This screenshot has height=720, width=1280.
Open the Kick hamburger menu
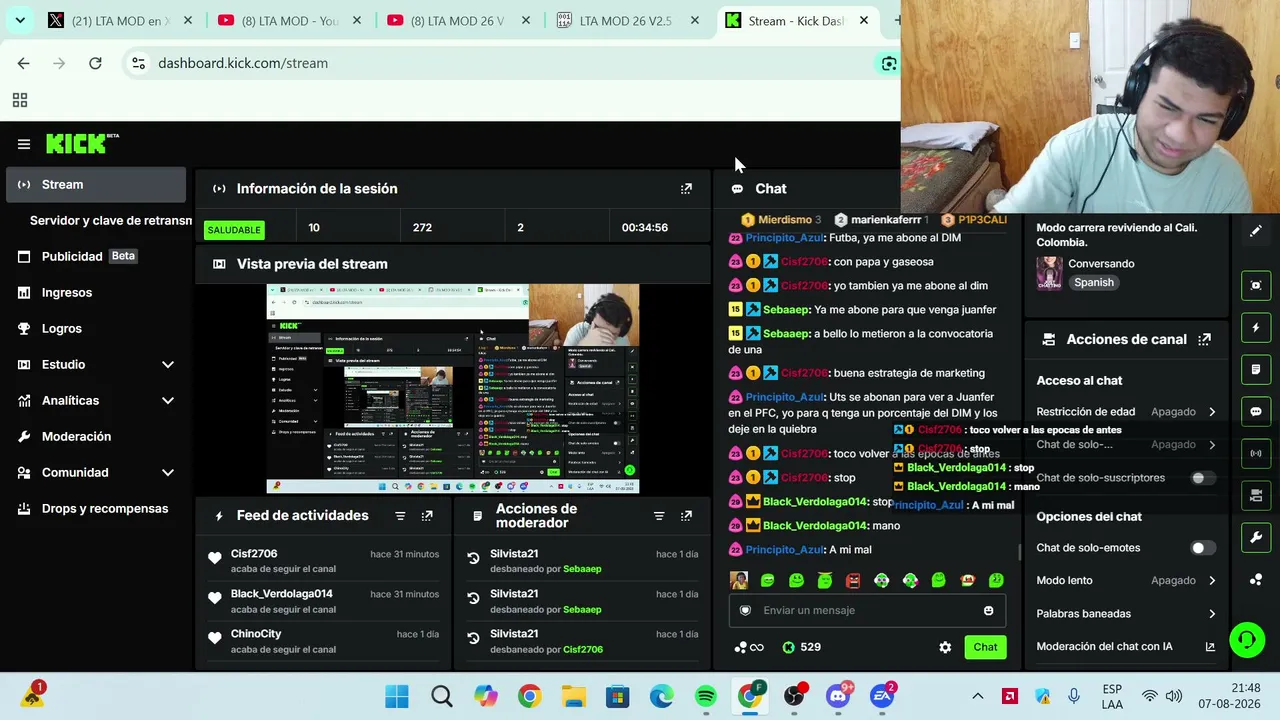[x=24, y=144]
